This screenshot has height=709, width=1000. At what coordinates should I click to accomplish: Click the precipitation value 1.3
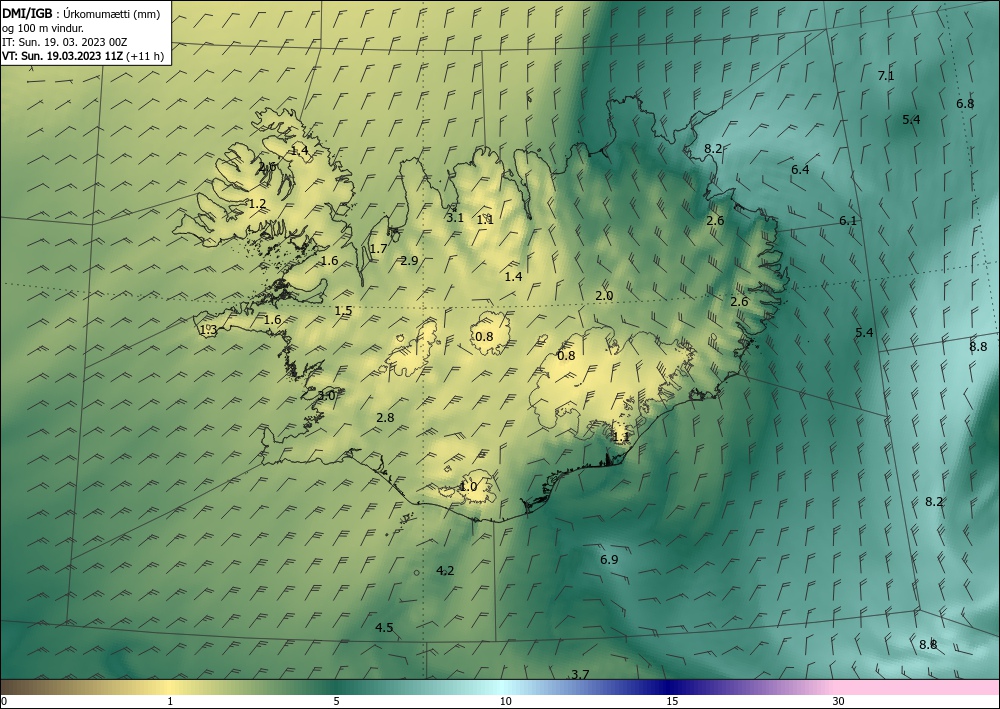[209, 330]
